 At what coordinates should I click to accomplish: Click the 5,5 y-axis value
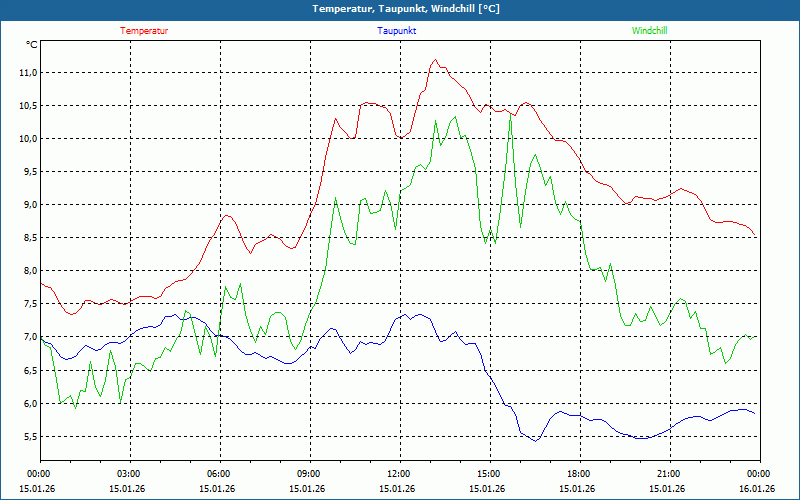pos(27,436)
